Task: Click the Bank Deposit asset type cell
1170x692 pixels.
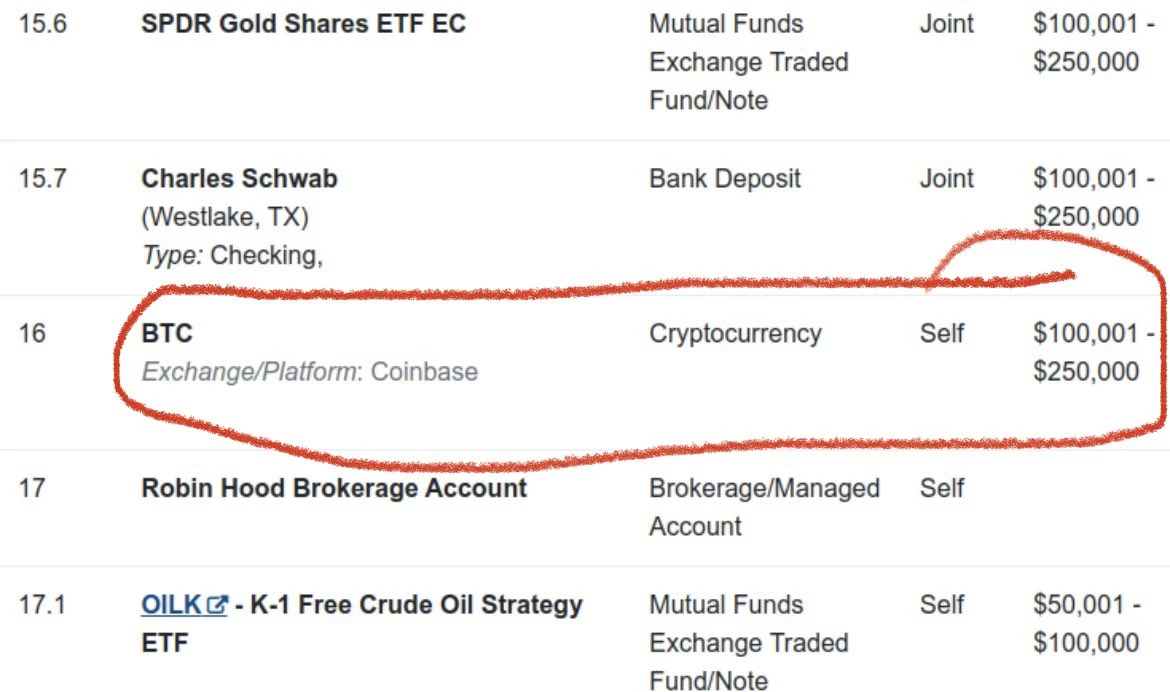Action: (x=725, y=179)
